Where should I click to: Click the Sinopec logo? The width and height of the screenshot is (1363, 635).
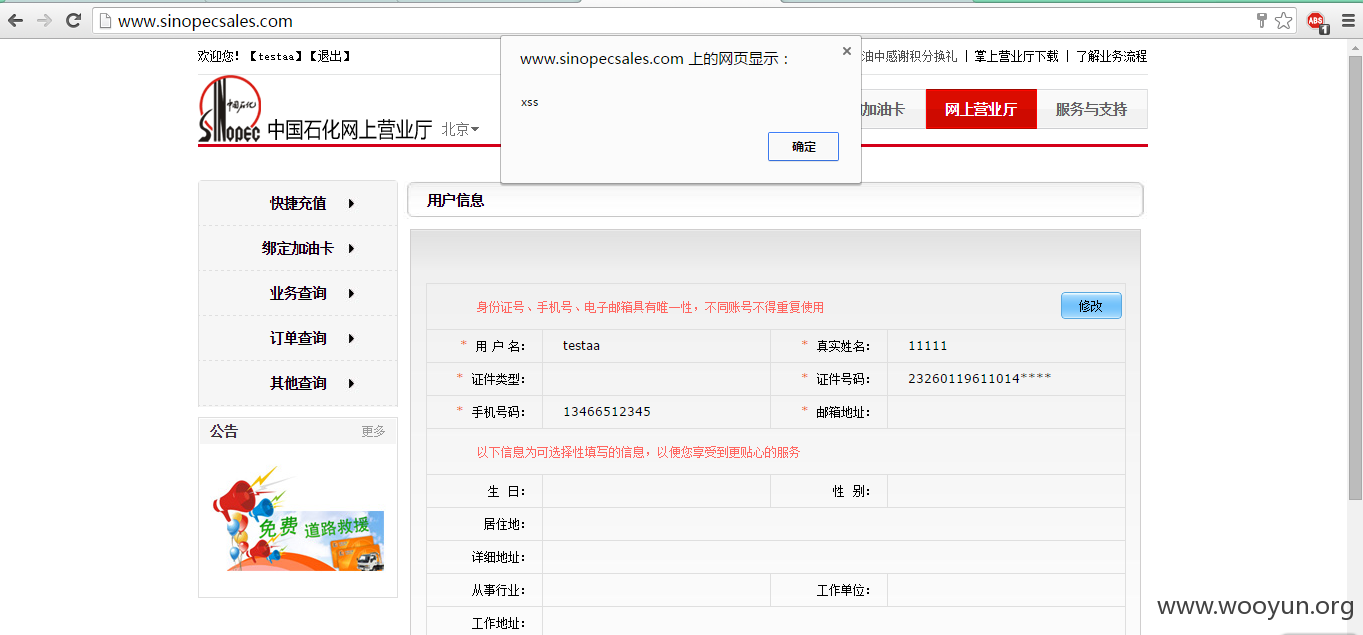tap(230, 110)
